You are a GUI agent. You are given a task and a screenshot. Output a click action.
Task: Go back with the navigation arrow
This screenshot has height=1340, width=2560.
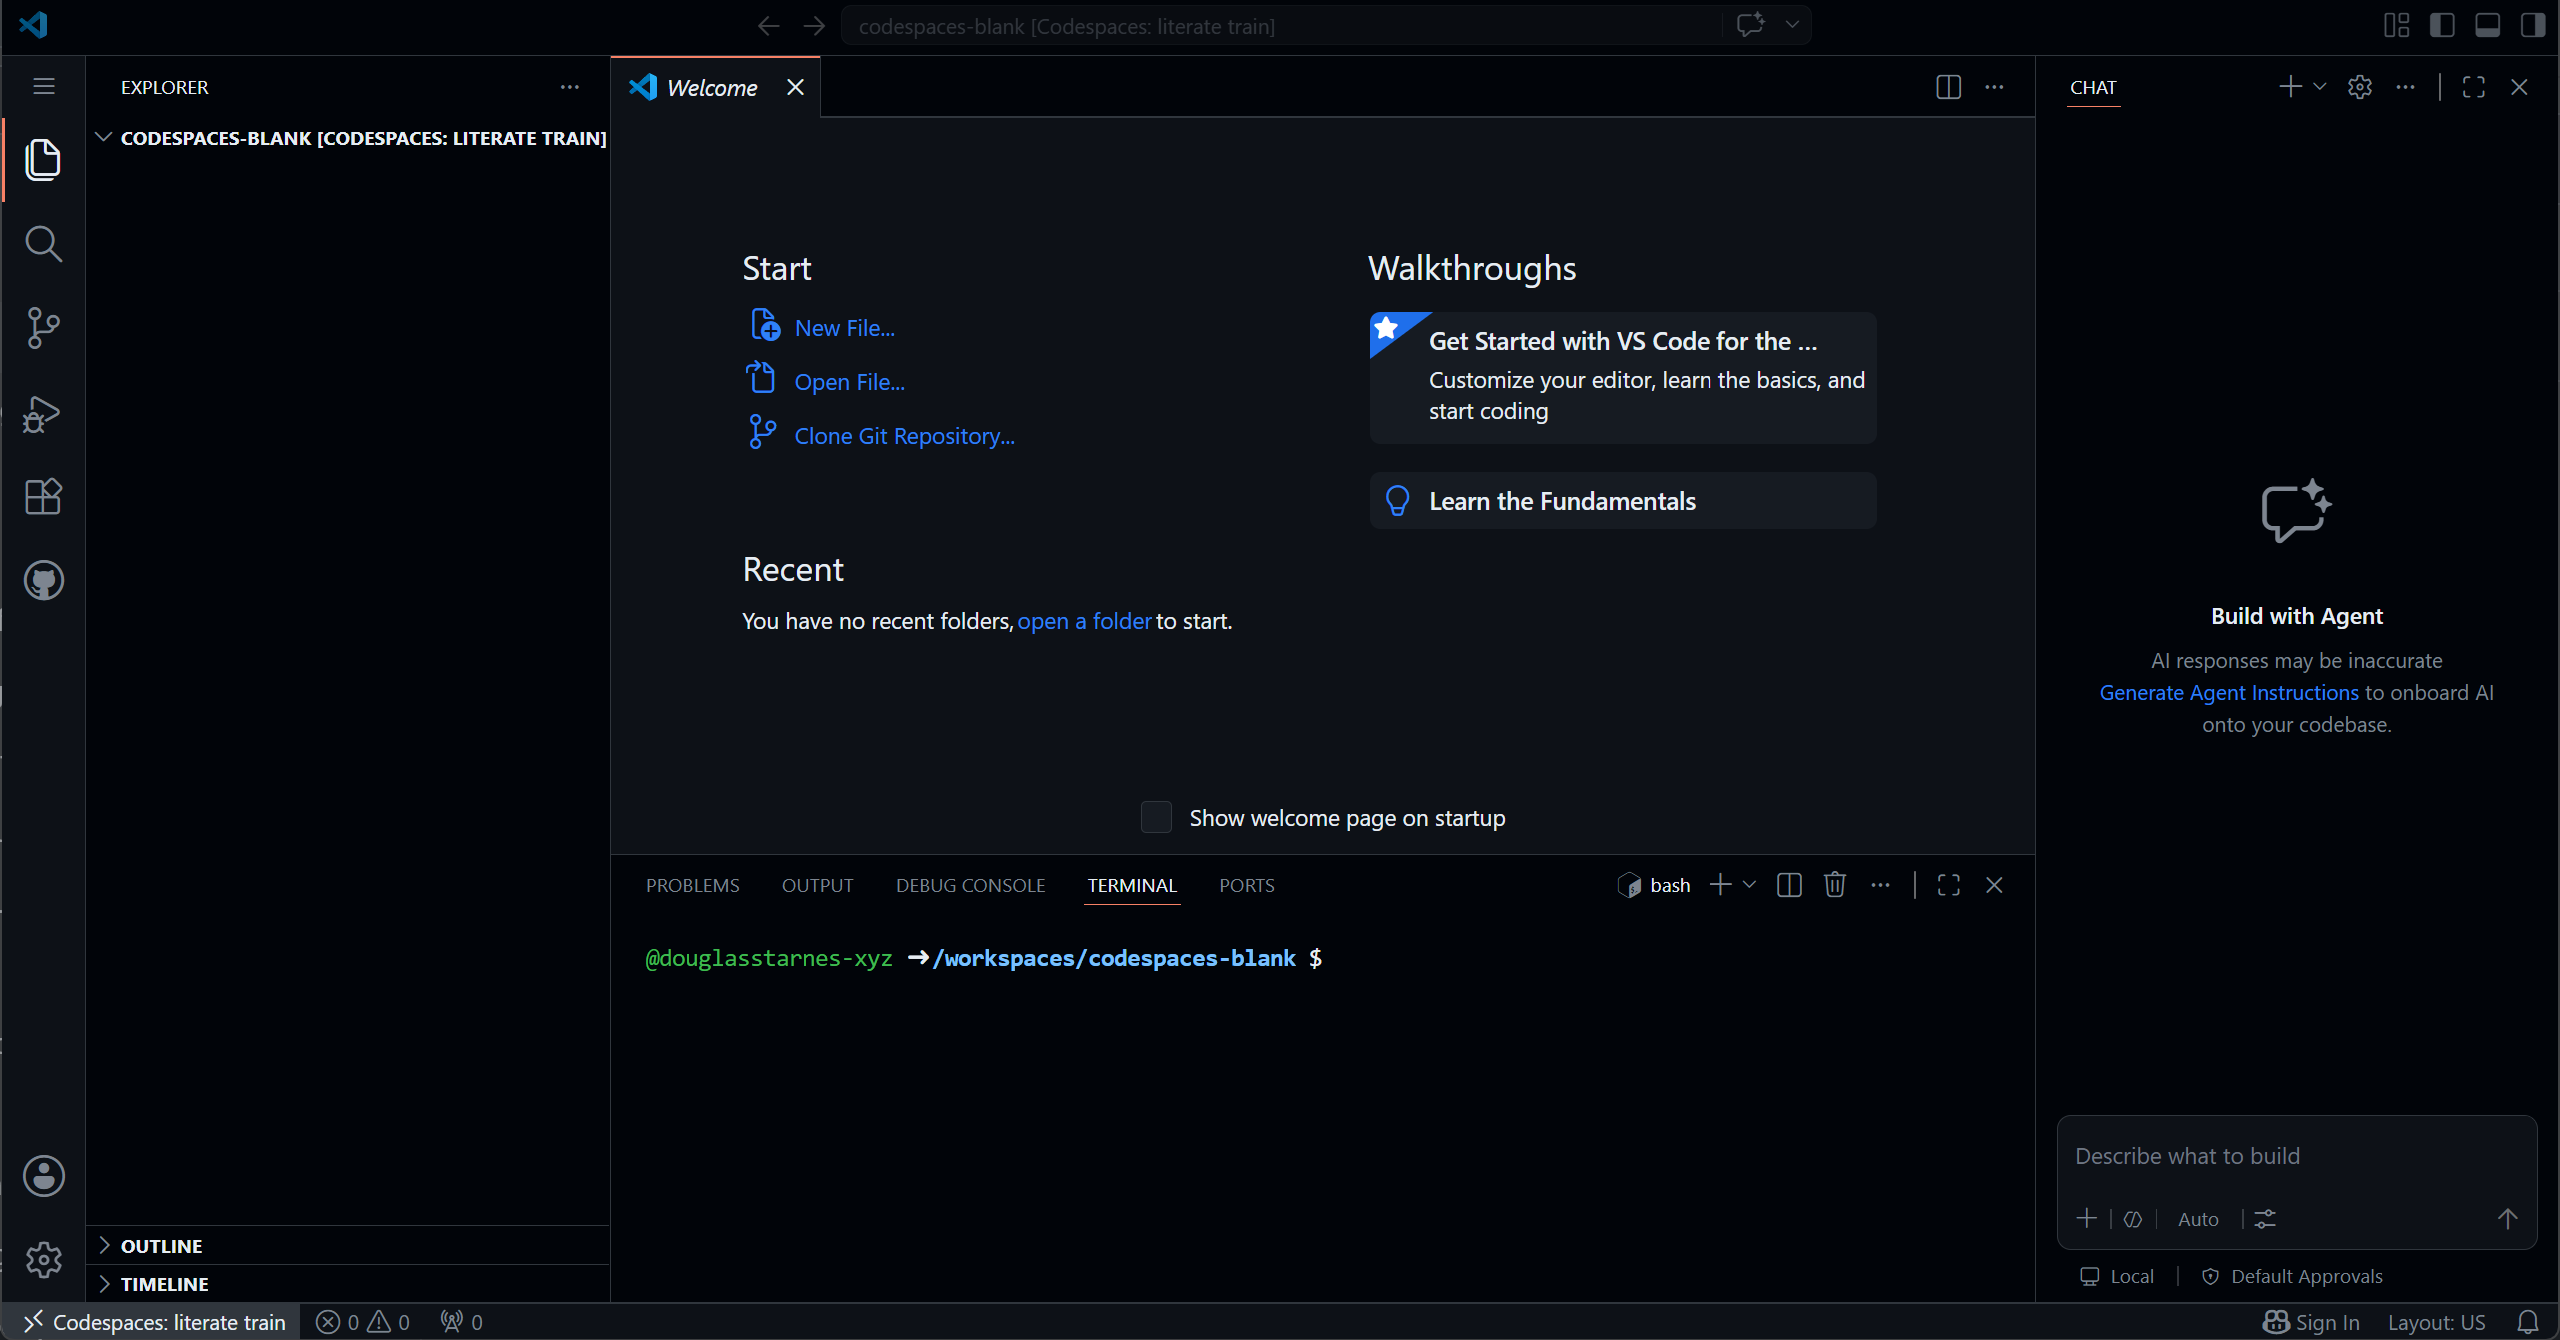(768, 26)
